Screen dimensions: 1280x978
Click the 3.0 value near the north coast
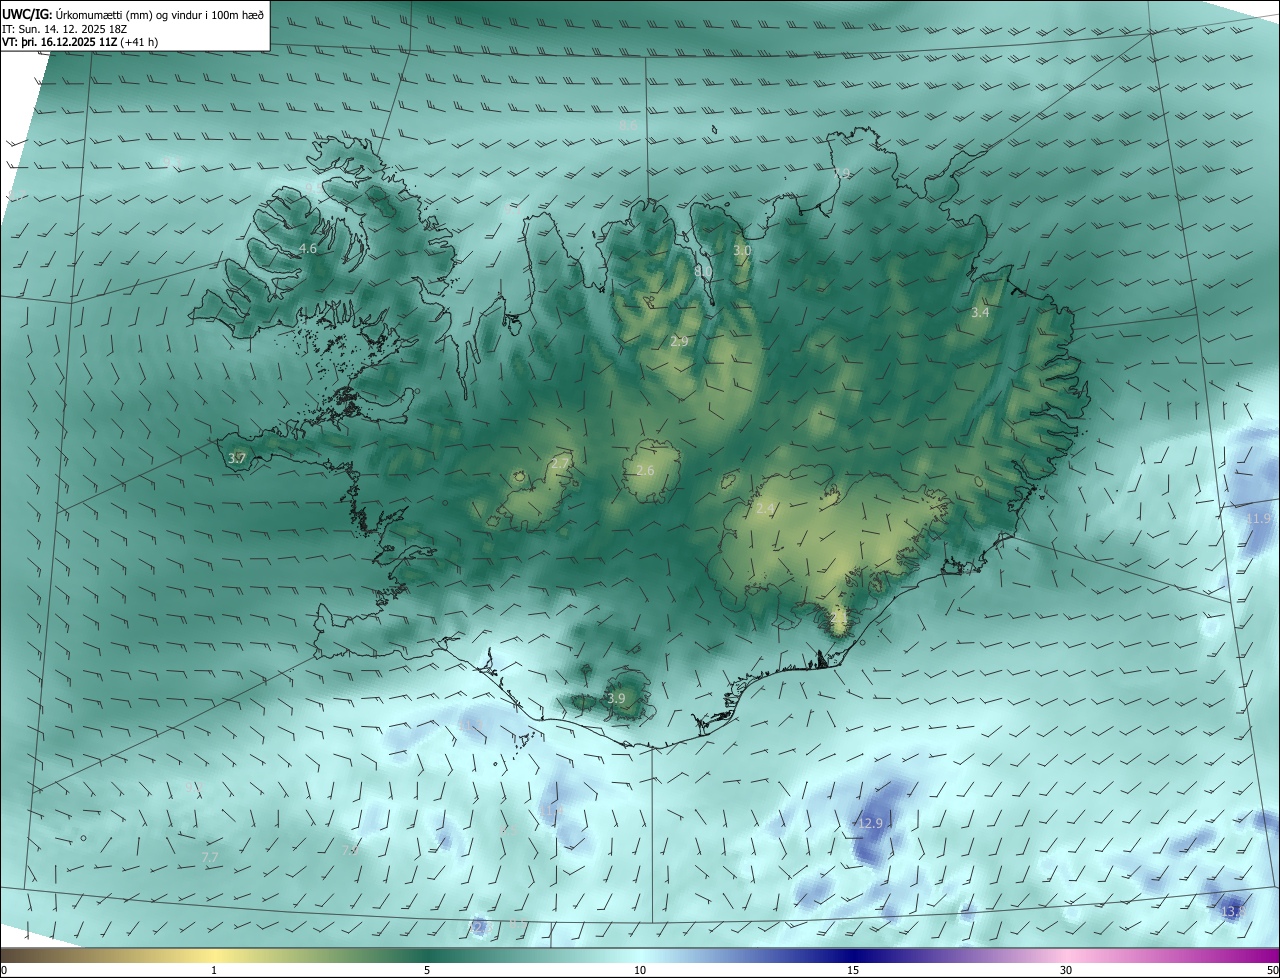tap(741, 251)
